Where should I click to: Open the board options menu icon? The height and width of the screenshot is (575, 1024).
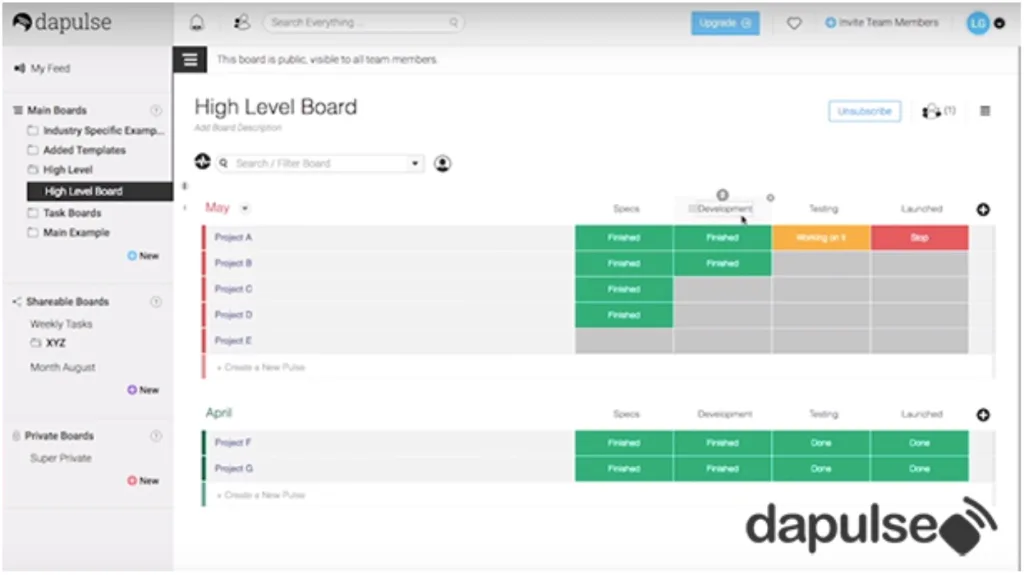[985, 111]
